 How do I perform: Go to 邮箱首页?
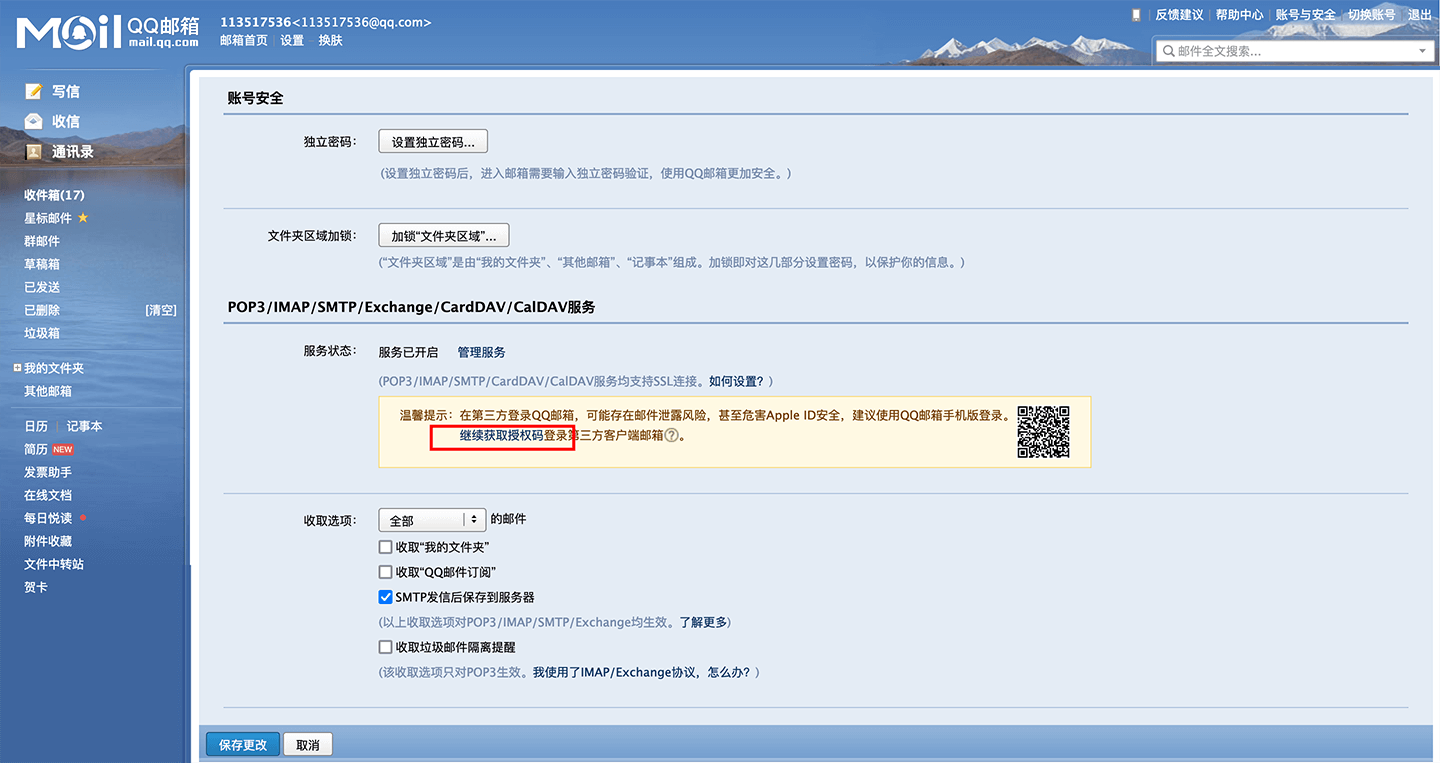point(244,40)
